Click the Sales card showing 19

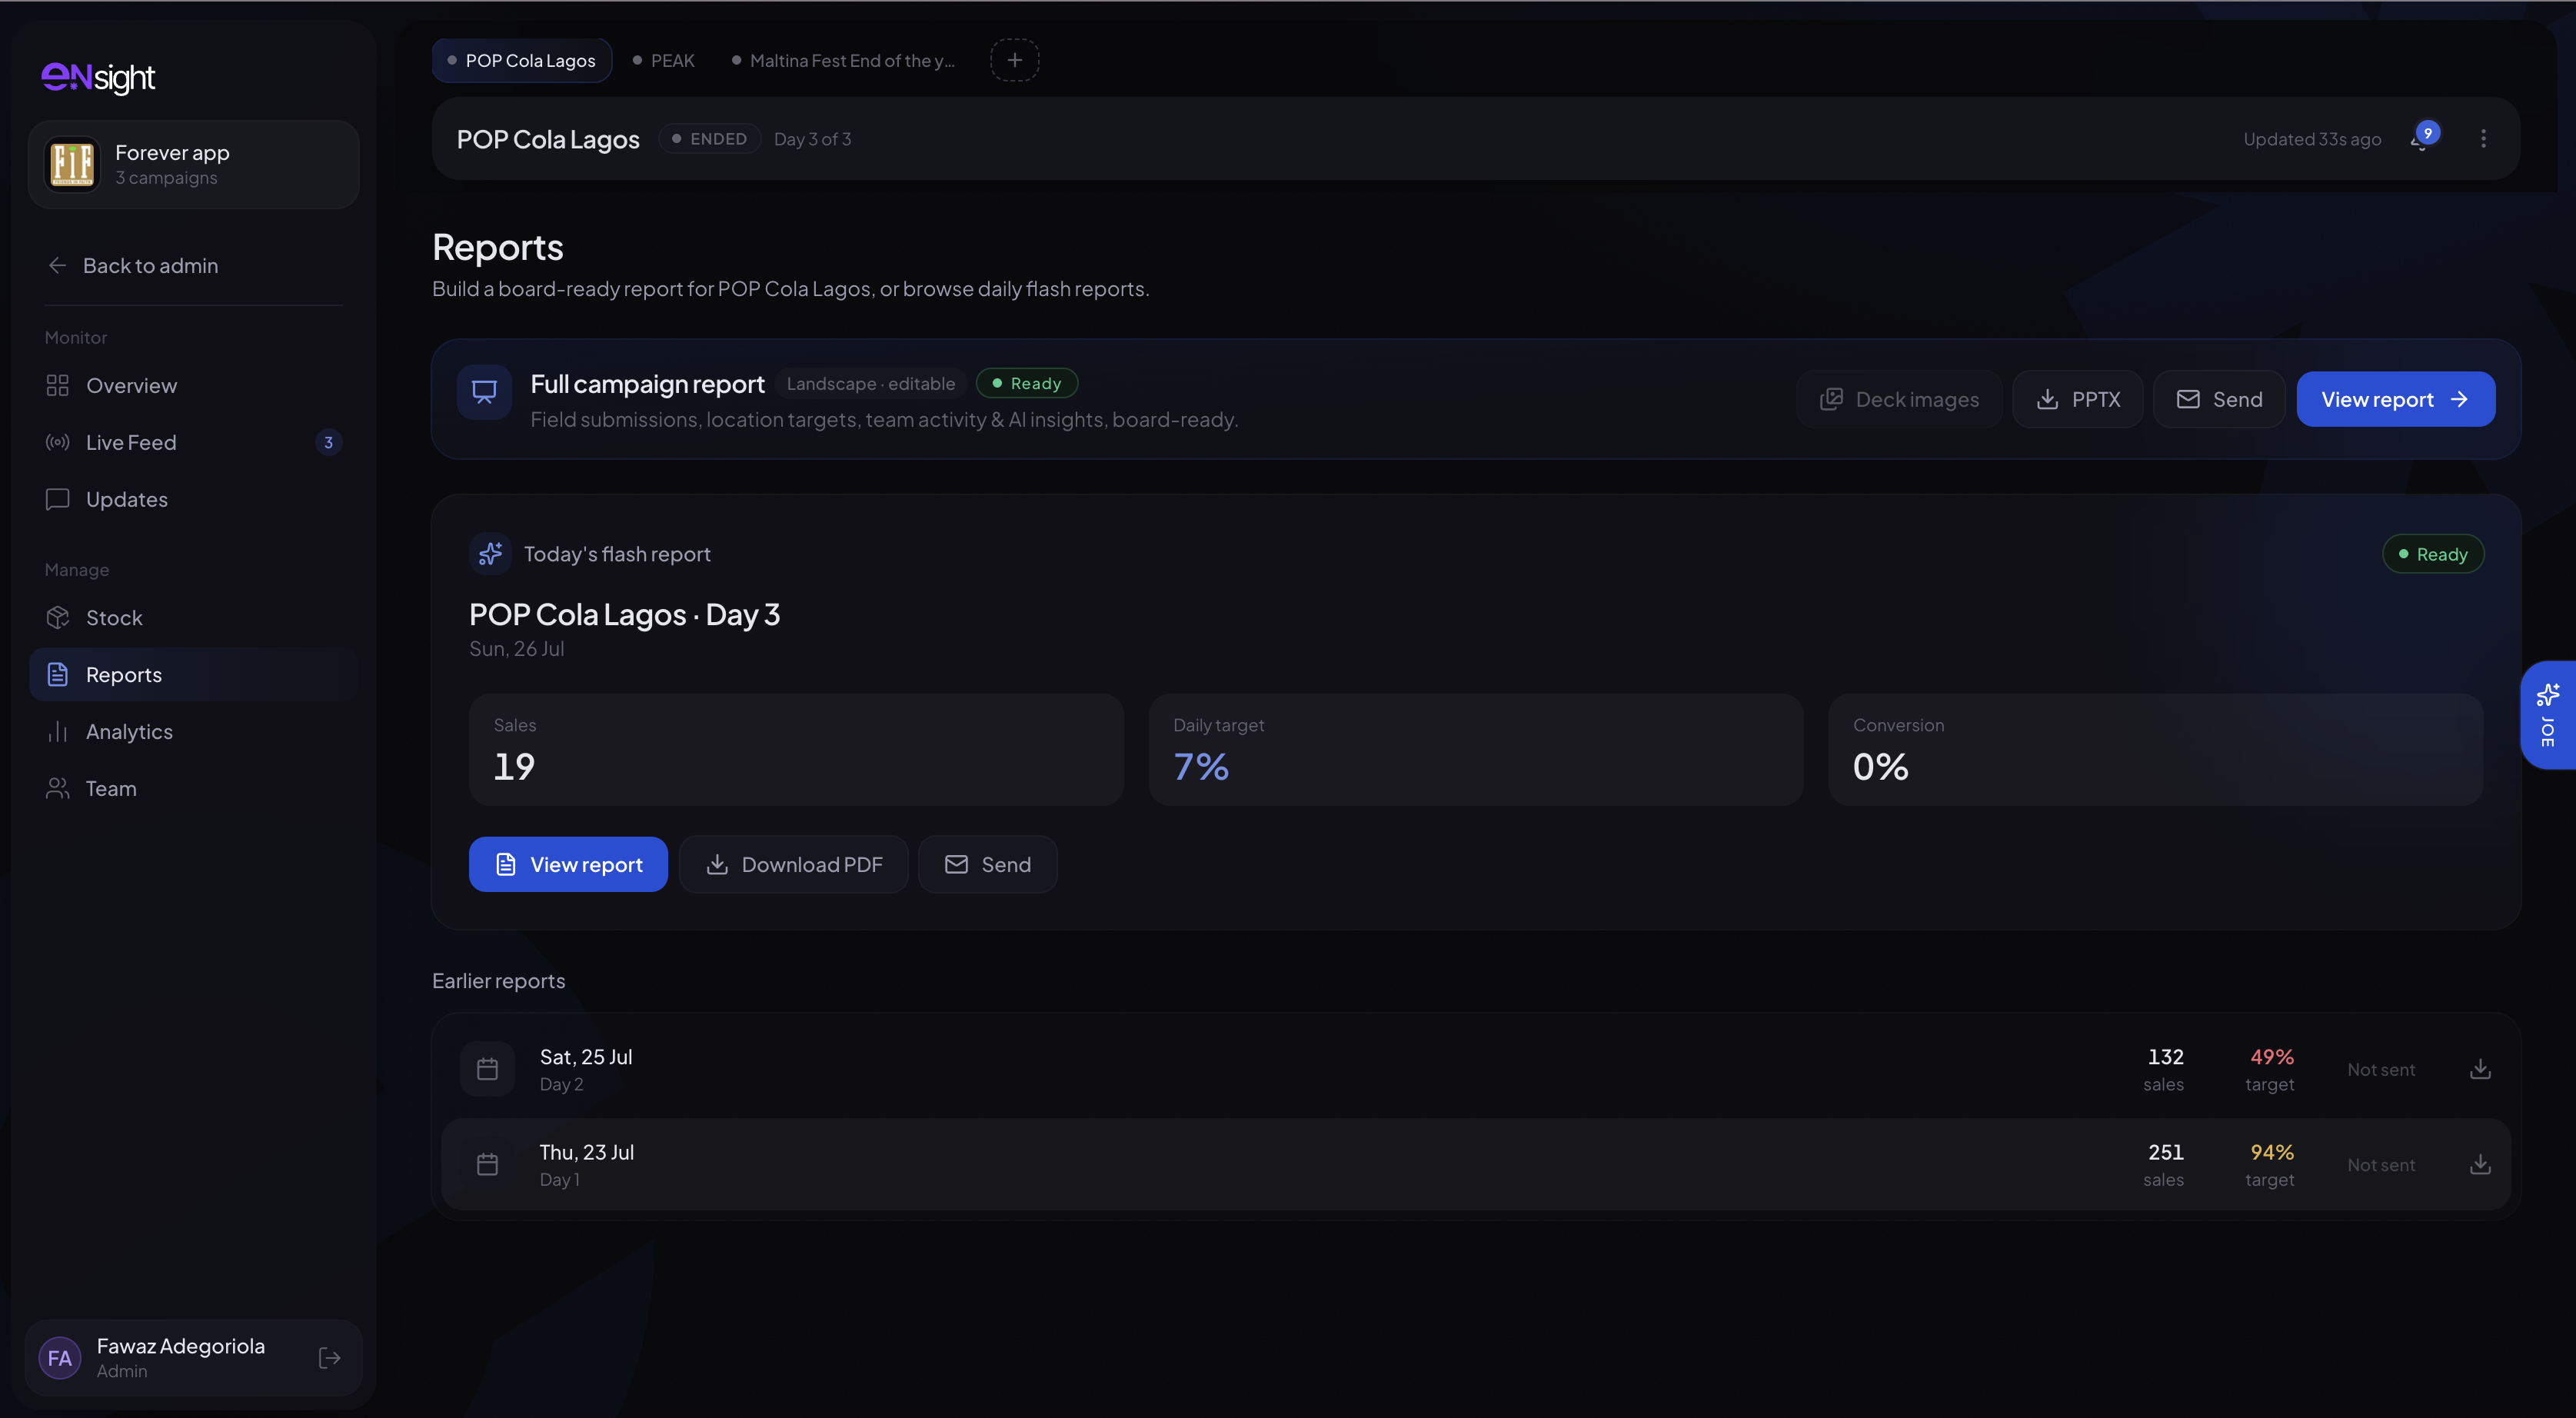point(796,750)
